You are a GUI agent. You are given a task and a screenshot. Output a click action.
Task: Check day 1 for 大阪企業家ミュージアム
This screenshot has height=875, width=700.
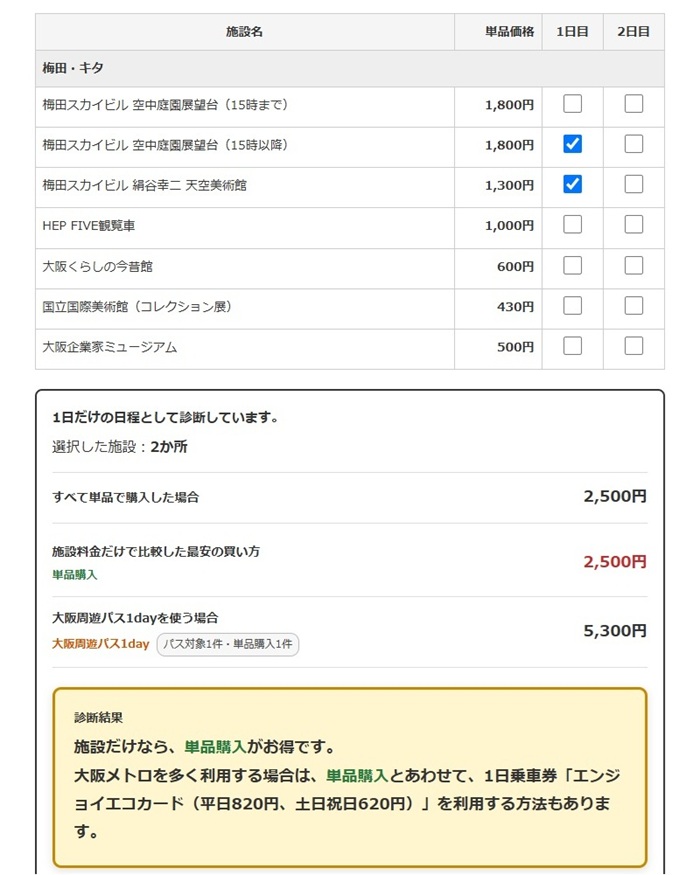(x=572, y=346)
